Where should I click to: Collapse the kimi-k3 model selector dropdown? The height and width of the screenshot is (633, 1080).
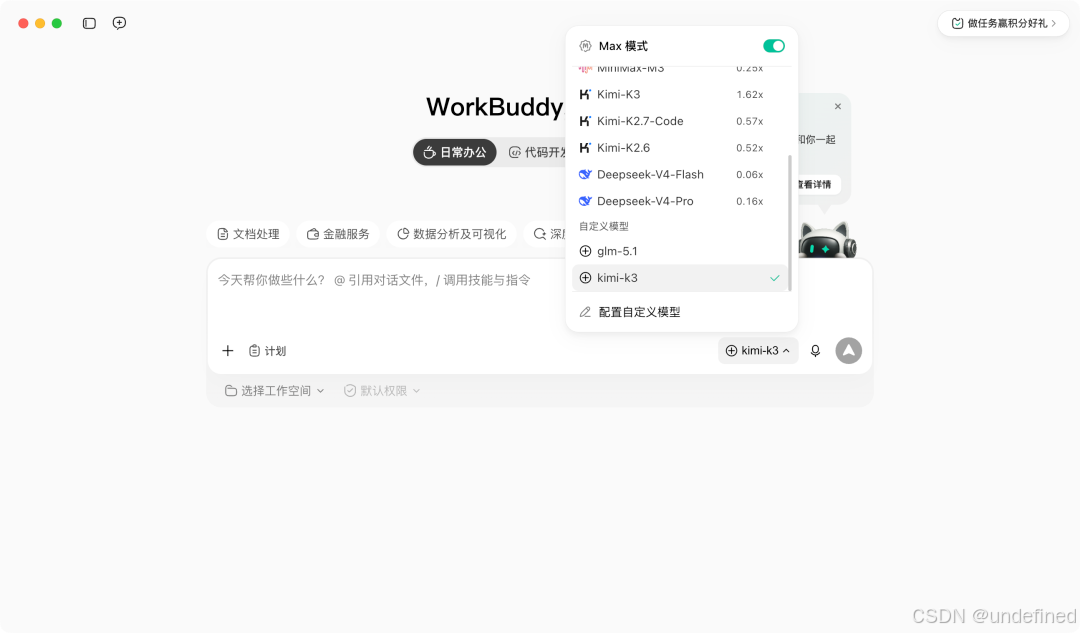758,351
